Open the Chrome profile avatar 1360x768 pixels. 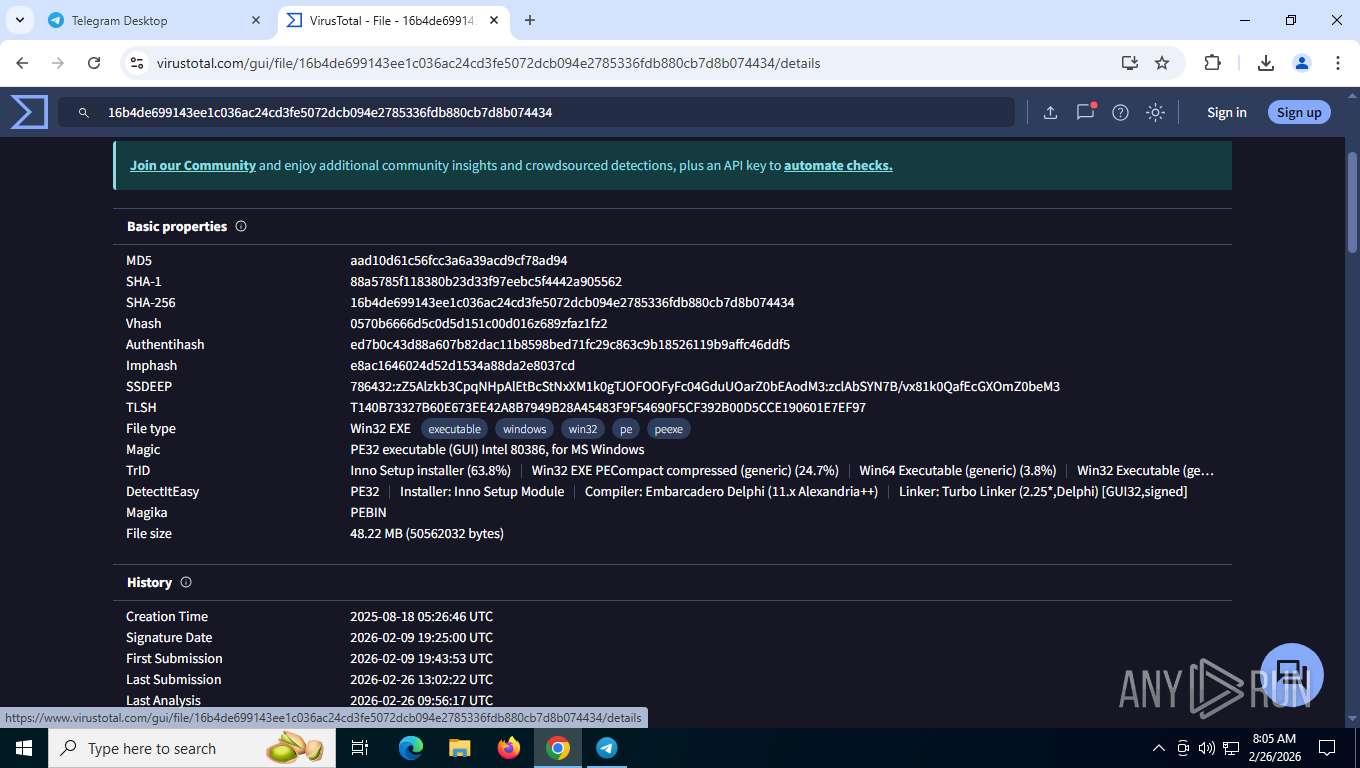click(1302, 63)
